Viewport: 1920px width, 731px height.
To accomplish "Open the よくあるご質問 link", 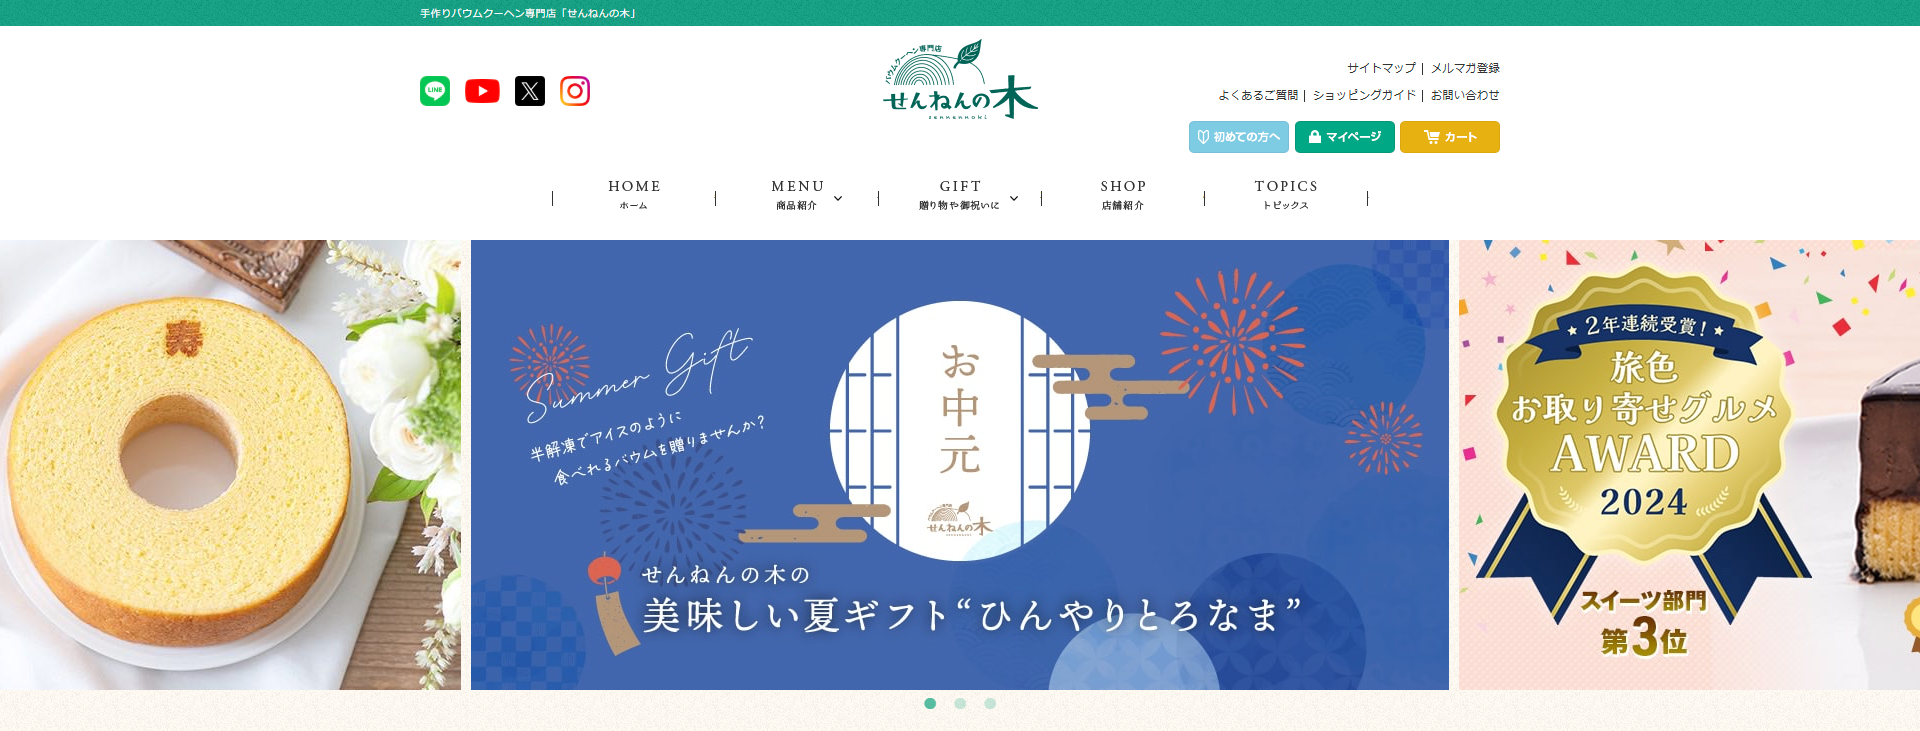I will (1258, 95).
